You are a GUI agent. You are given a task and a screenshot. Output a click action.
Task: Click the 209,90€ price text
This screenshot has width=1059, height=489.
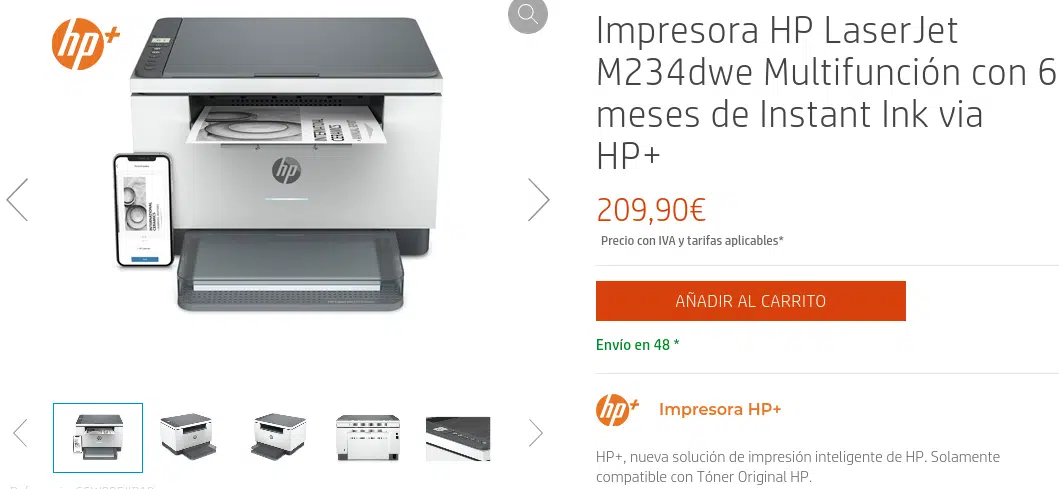point(651,210)
